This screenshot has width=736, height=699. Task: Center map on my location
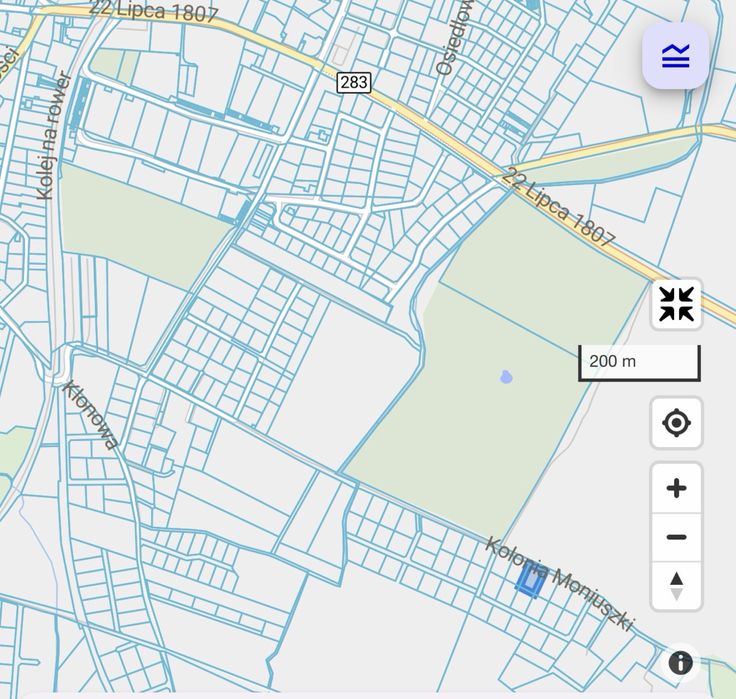(676, 422)
